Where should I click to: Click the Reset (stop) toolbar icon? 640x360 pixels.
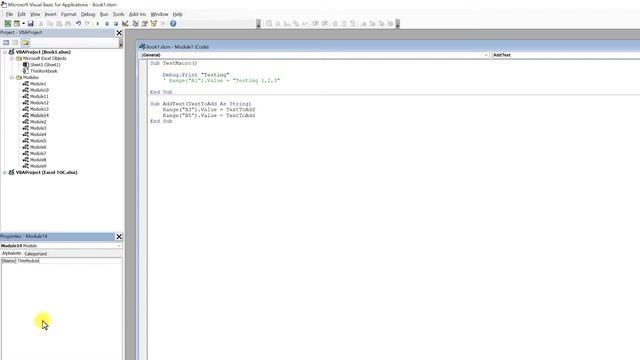pos(116,24)
